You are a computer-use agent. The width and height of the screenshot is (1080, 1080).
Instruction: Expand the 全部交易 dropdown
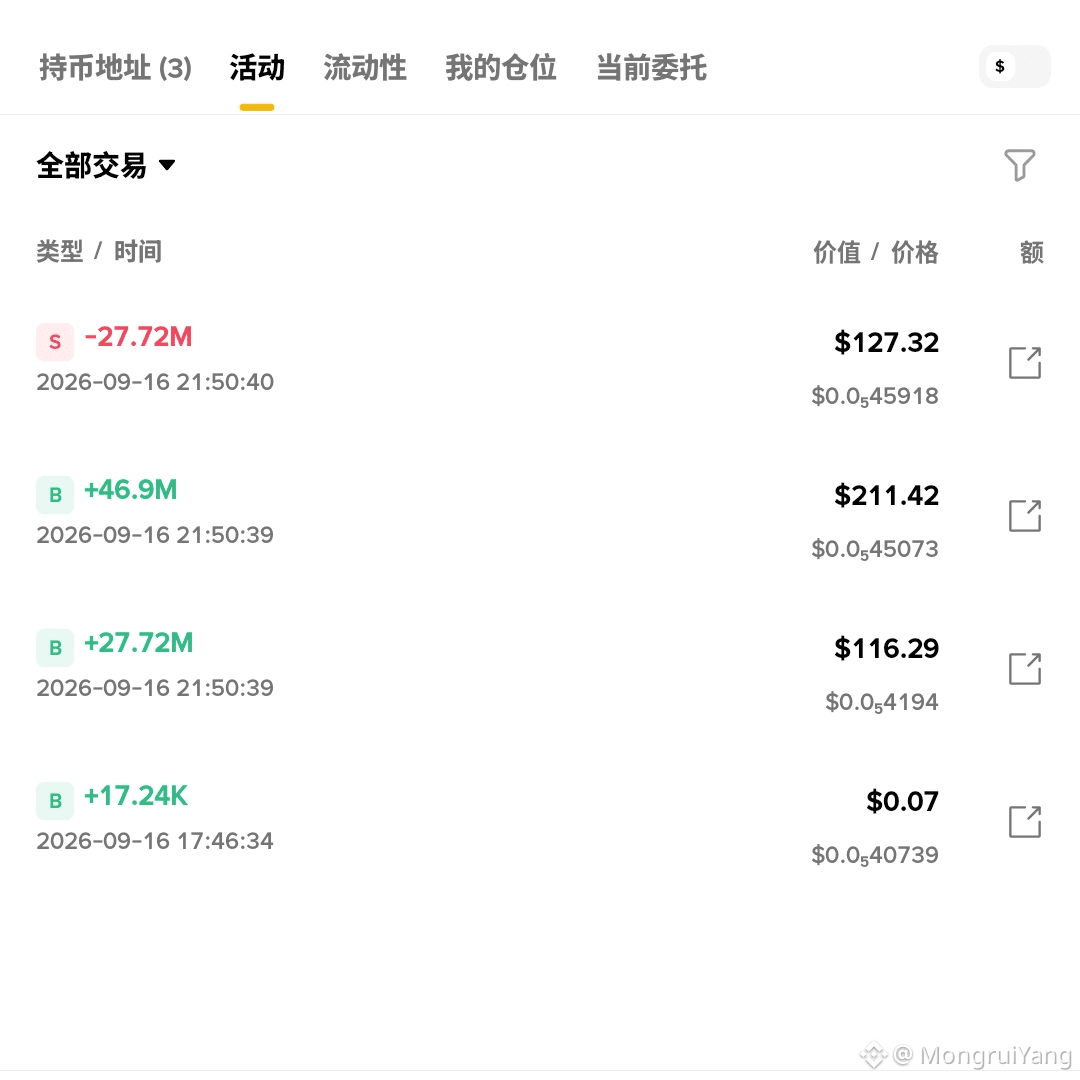tap(106, 165)
